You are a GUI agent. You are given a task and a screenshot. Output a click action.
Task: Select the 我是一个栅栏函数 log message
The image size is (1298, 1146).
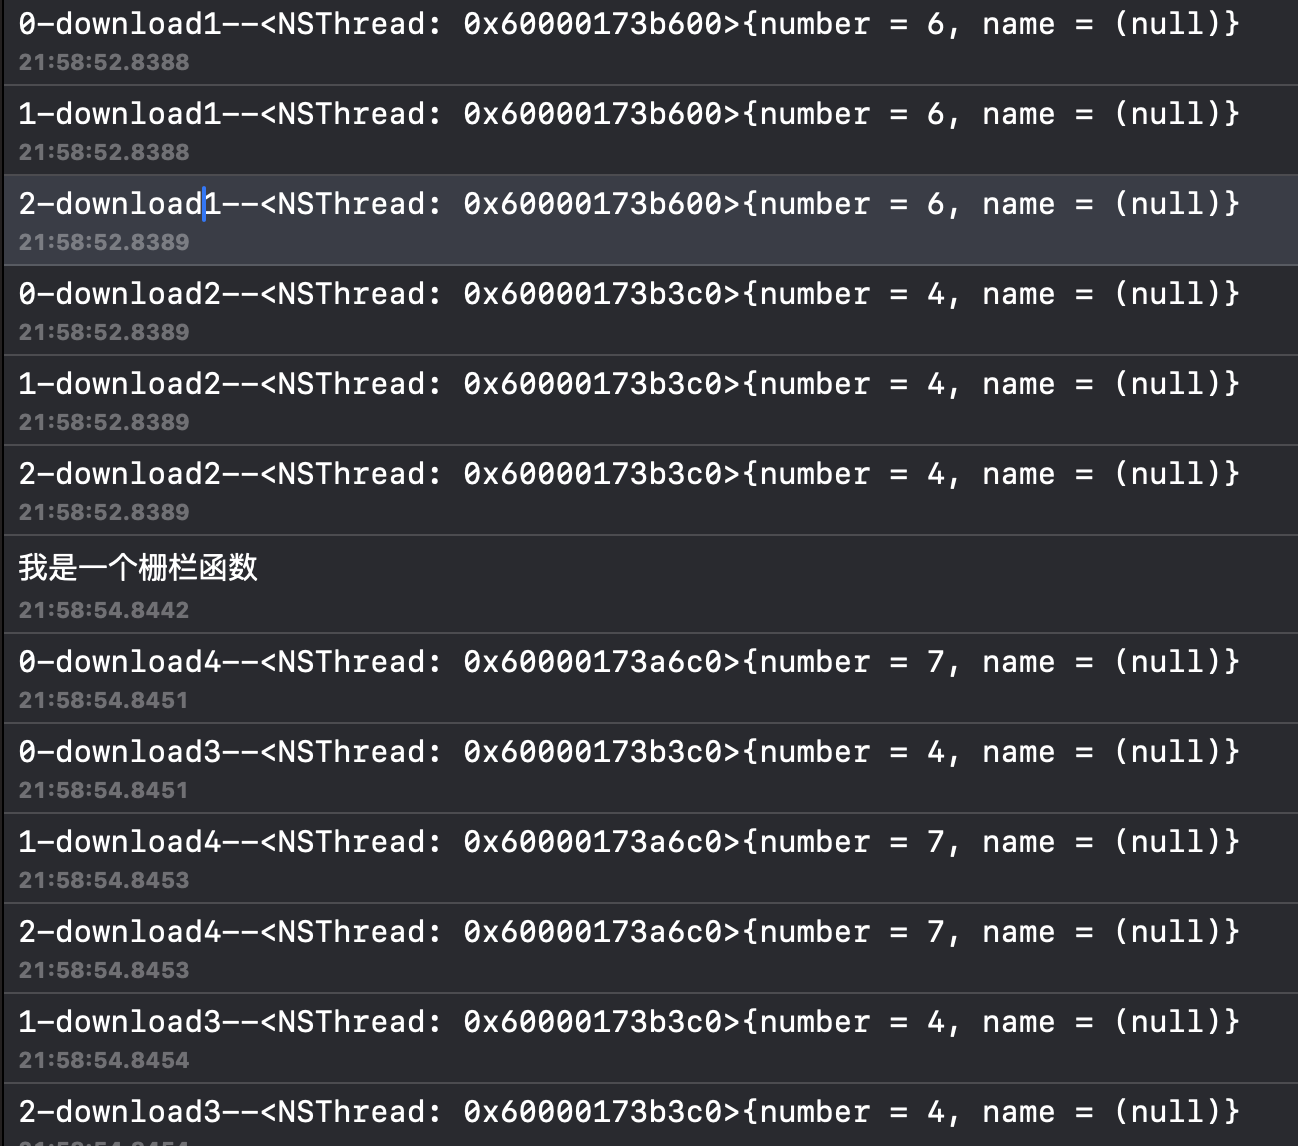(x=138, y=568)
